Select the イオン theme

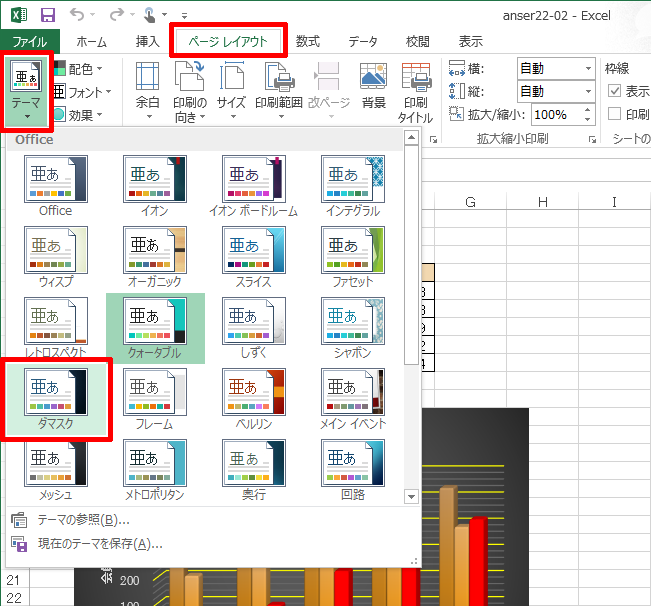155,186
